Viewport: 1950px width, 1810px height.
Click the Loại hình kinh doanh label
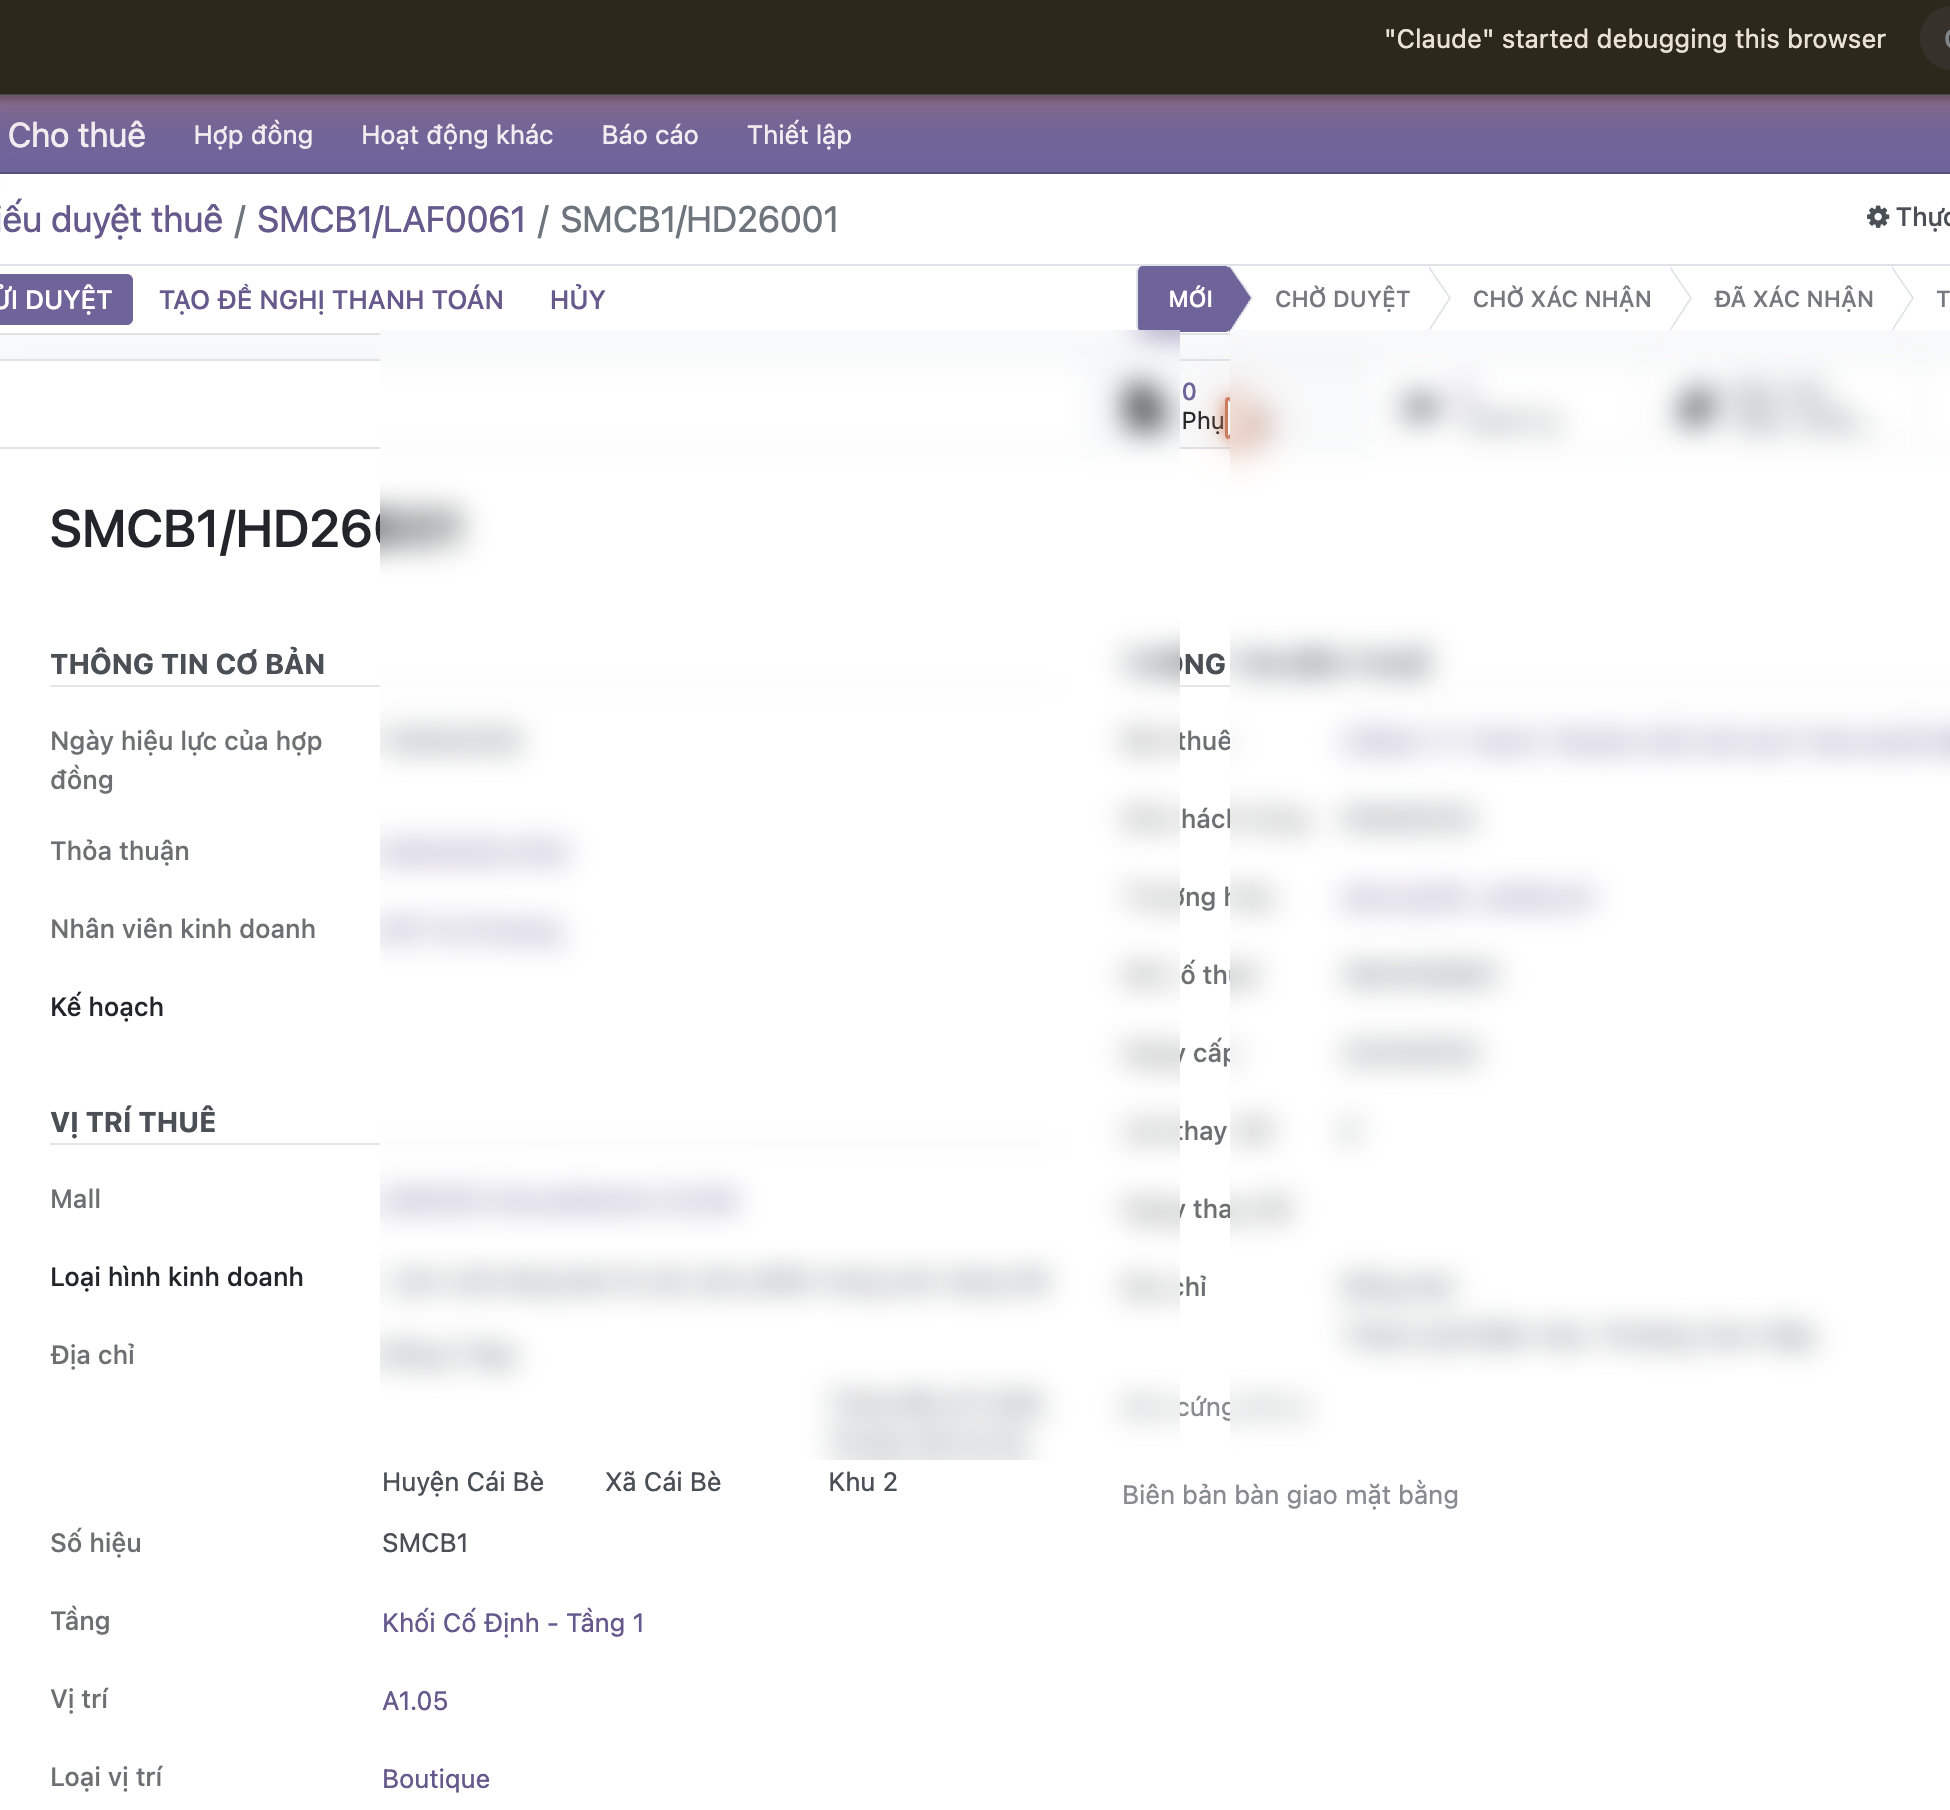177,1276
